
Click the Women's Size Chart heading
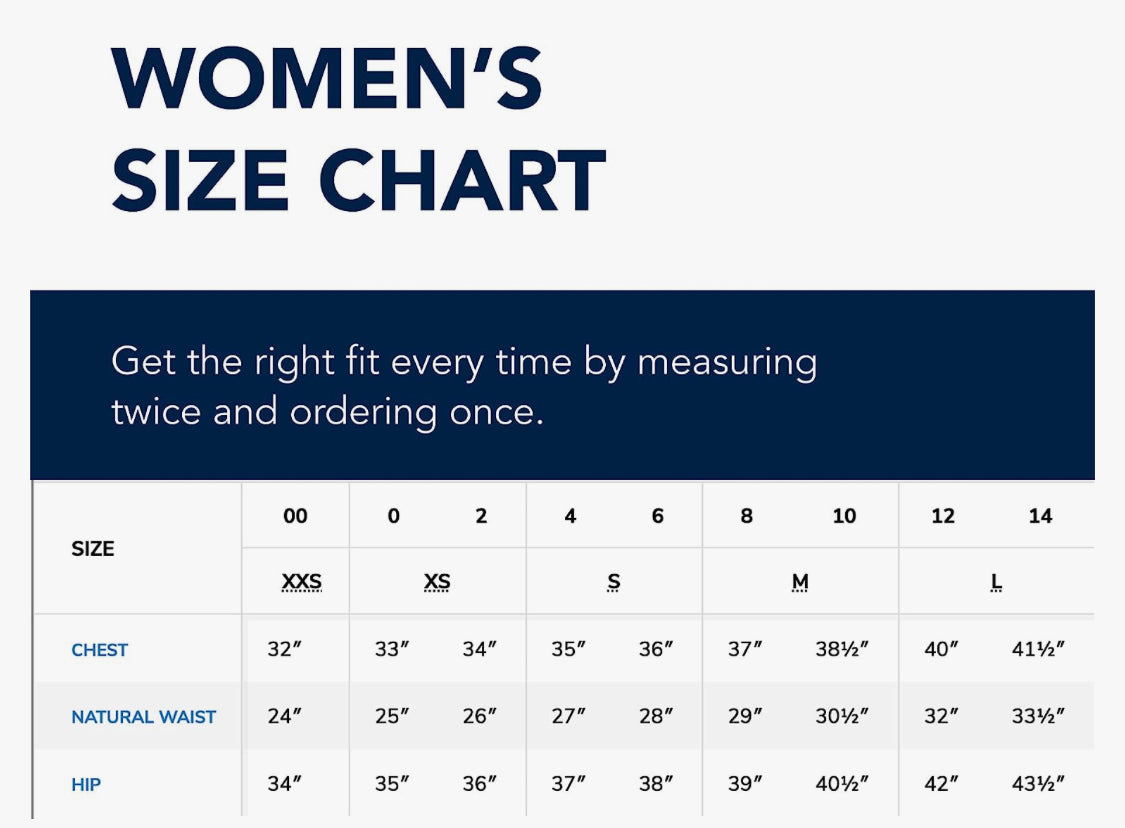click(358, 130)
